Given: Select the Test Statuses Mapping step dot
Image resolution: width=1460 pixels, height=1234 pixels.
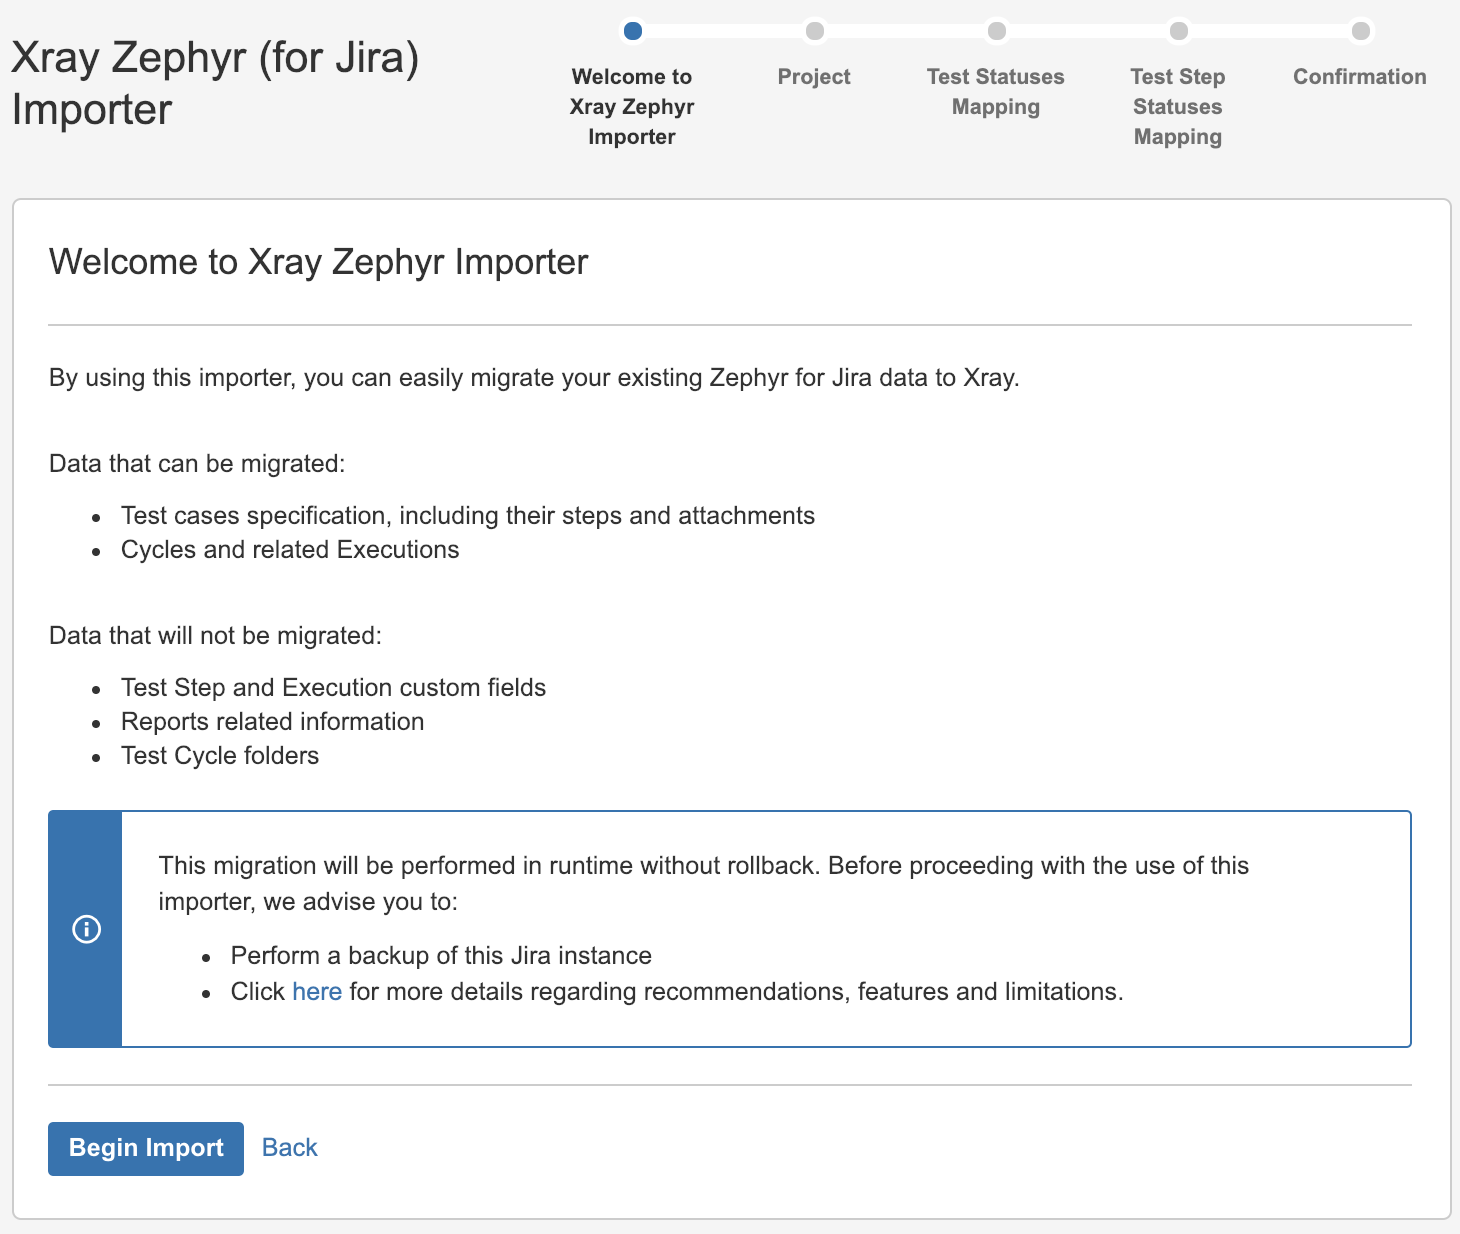Looking at the screenshot, I should tap(996, 31).
